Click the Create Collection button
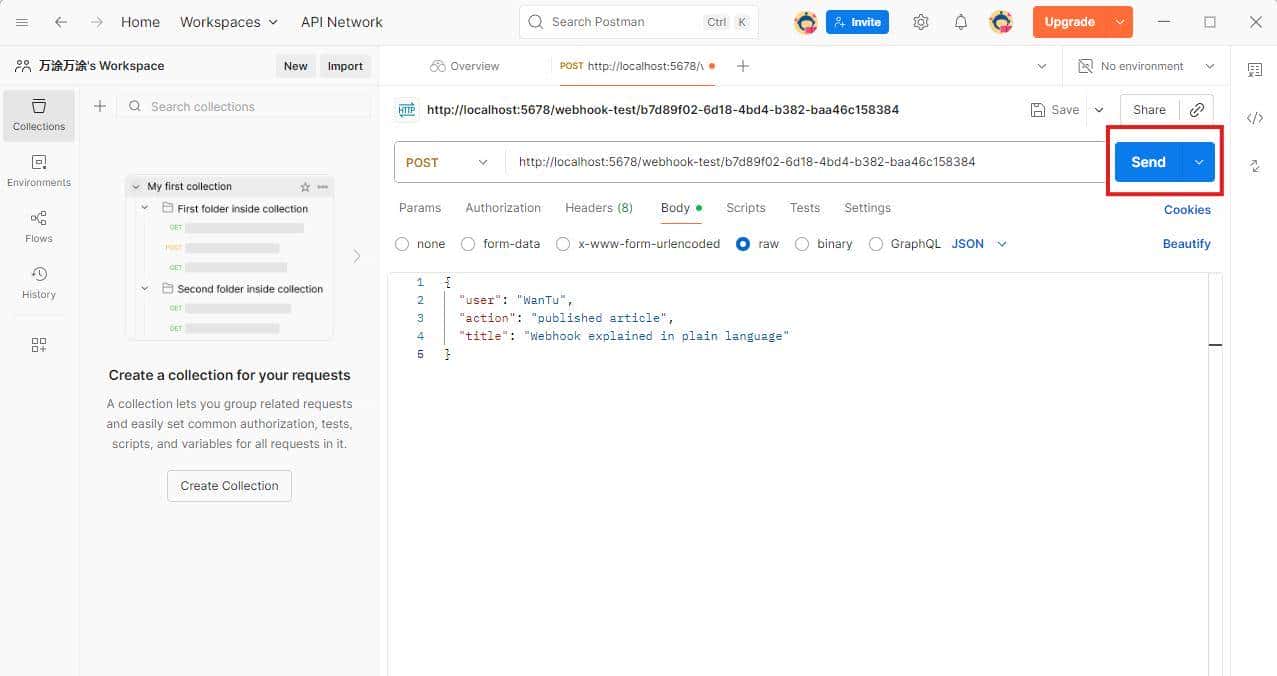The height and width of the screenshot is (676, 1277). pos(229,485)
